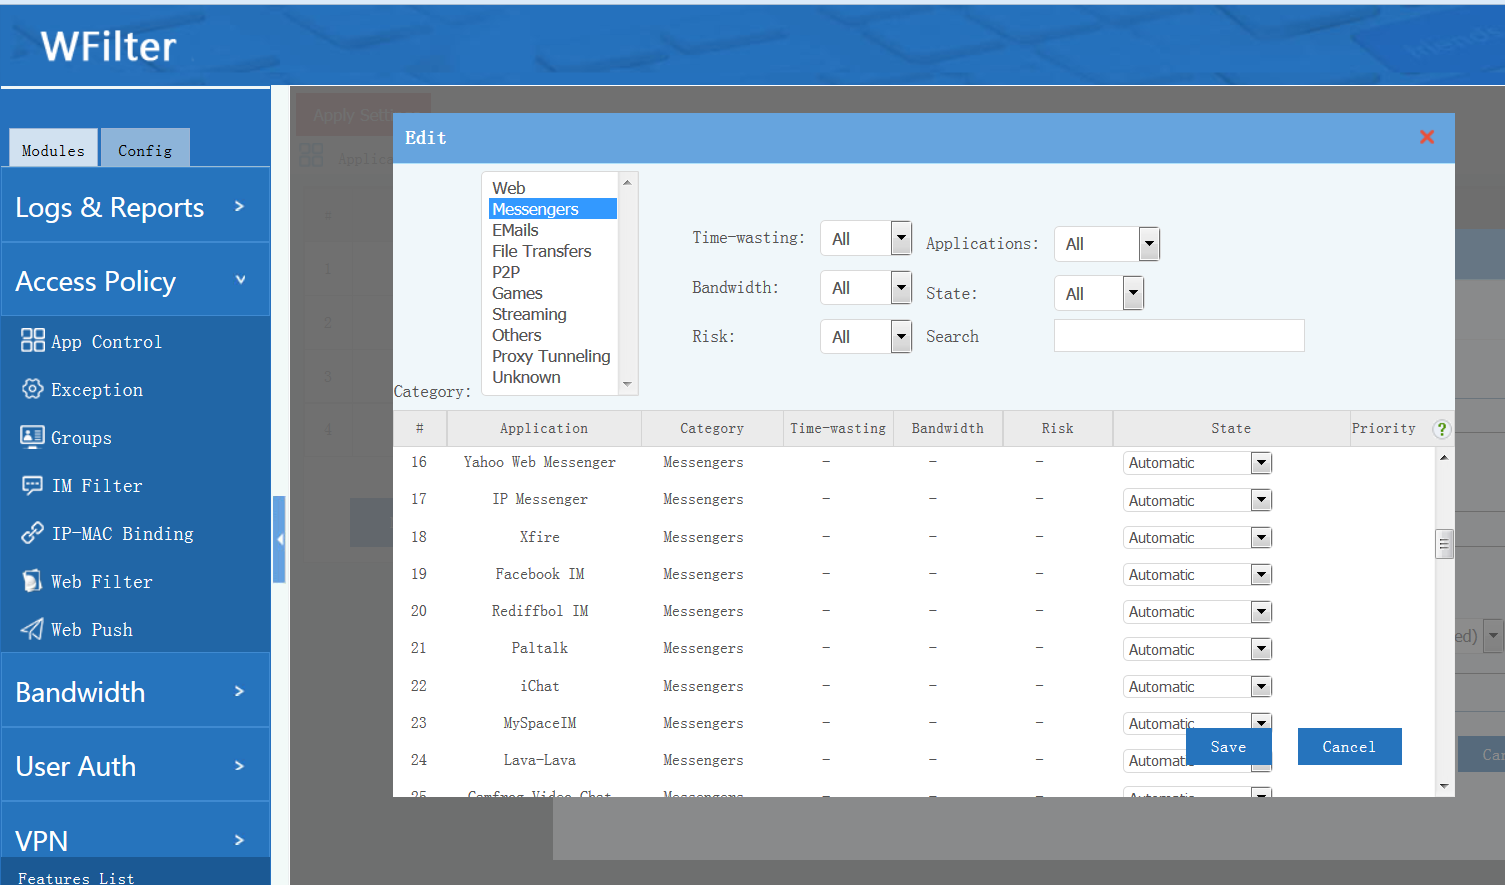Click the Web Filter icon
Screen dimensions: 1505x885
[x=32, y=581]
